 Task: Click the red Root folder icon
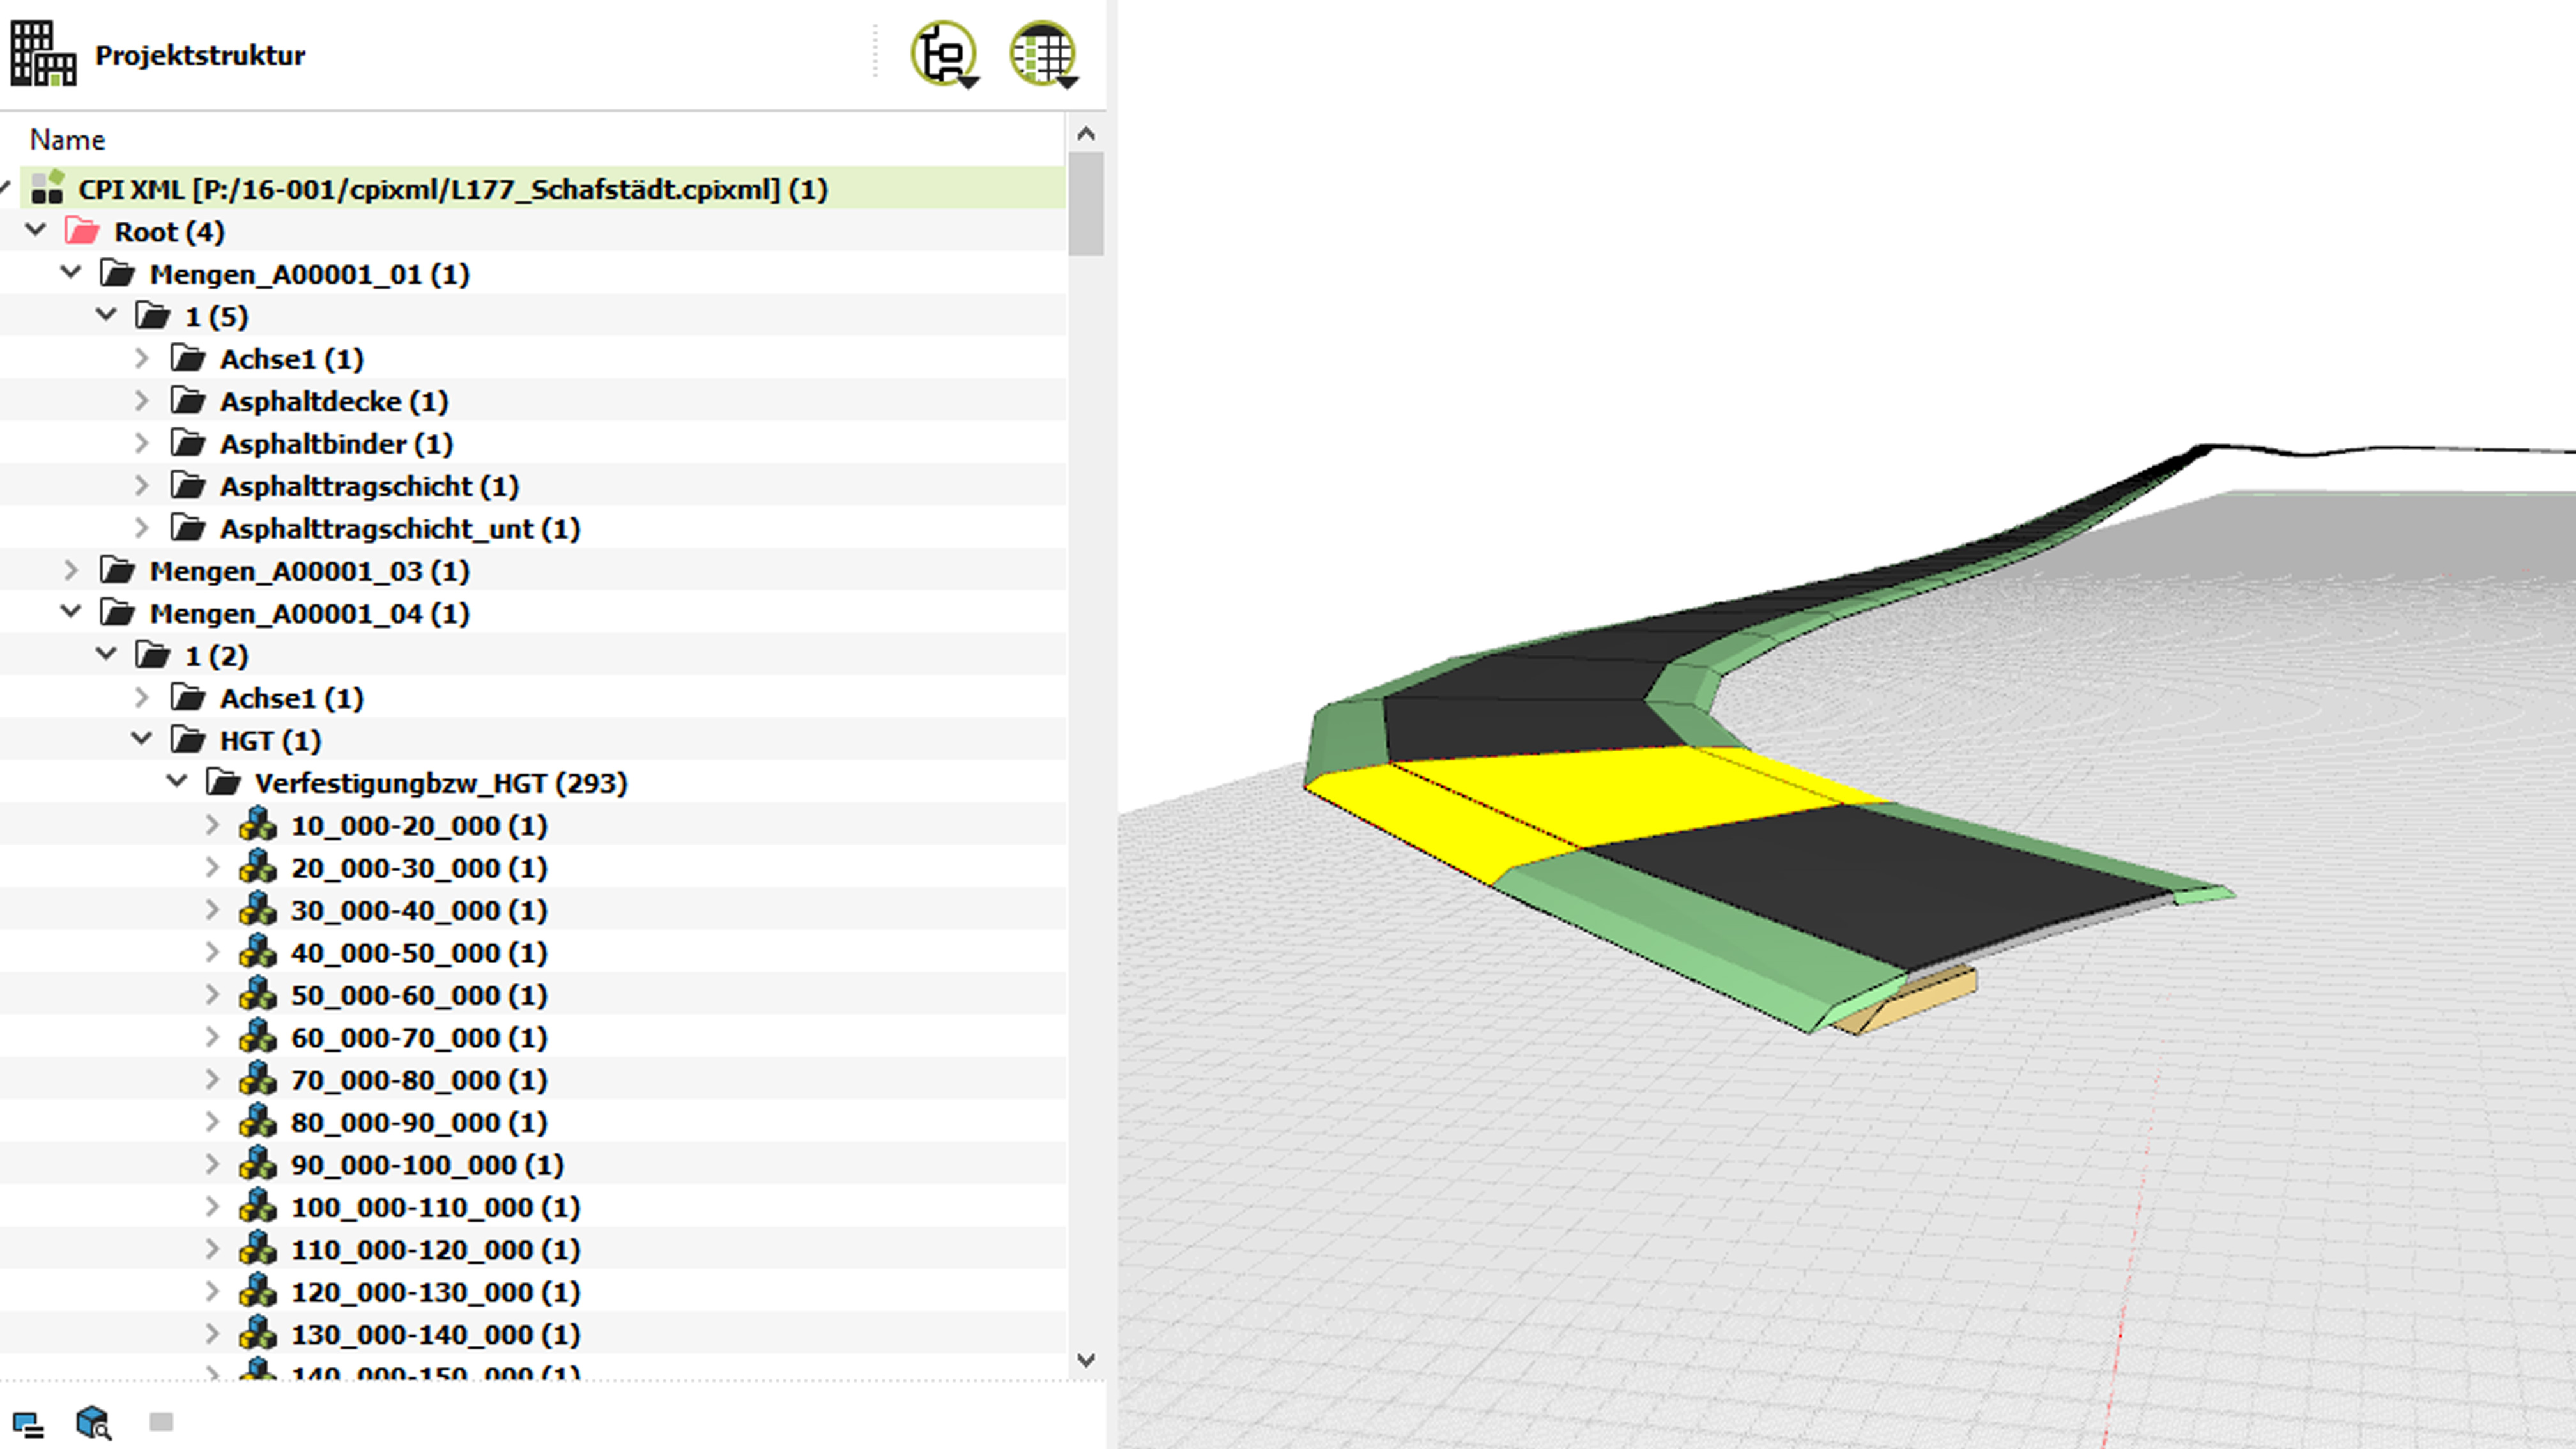(x=82, y=232)
